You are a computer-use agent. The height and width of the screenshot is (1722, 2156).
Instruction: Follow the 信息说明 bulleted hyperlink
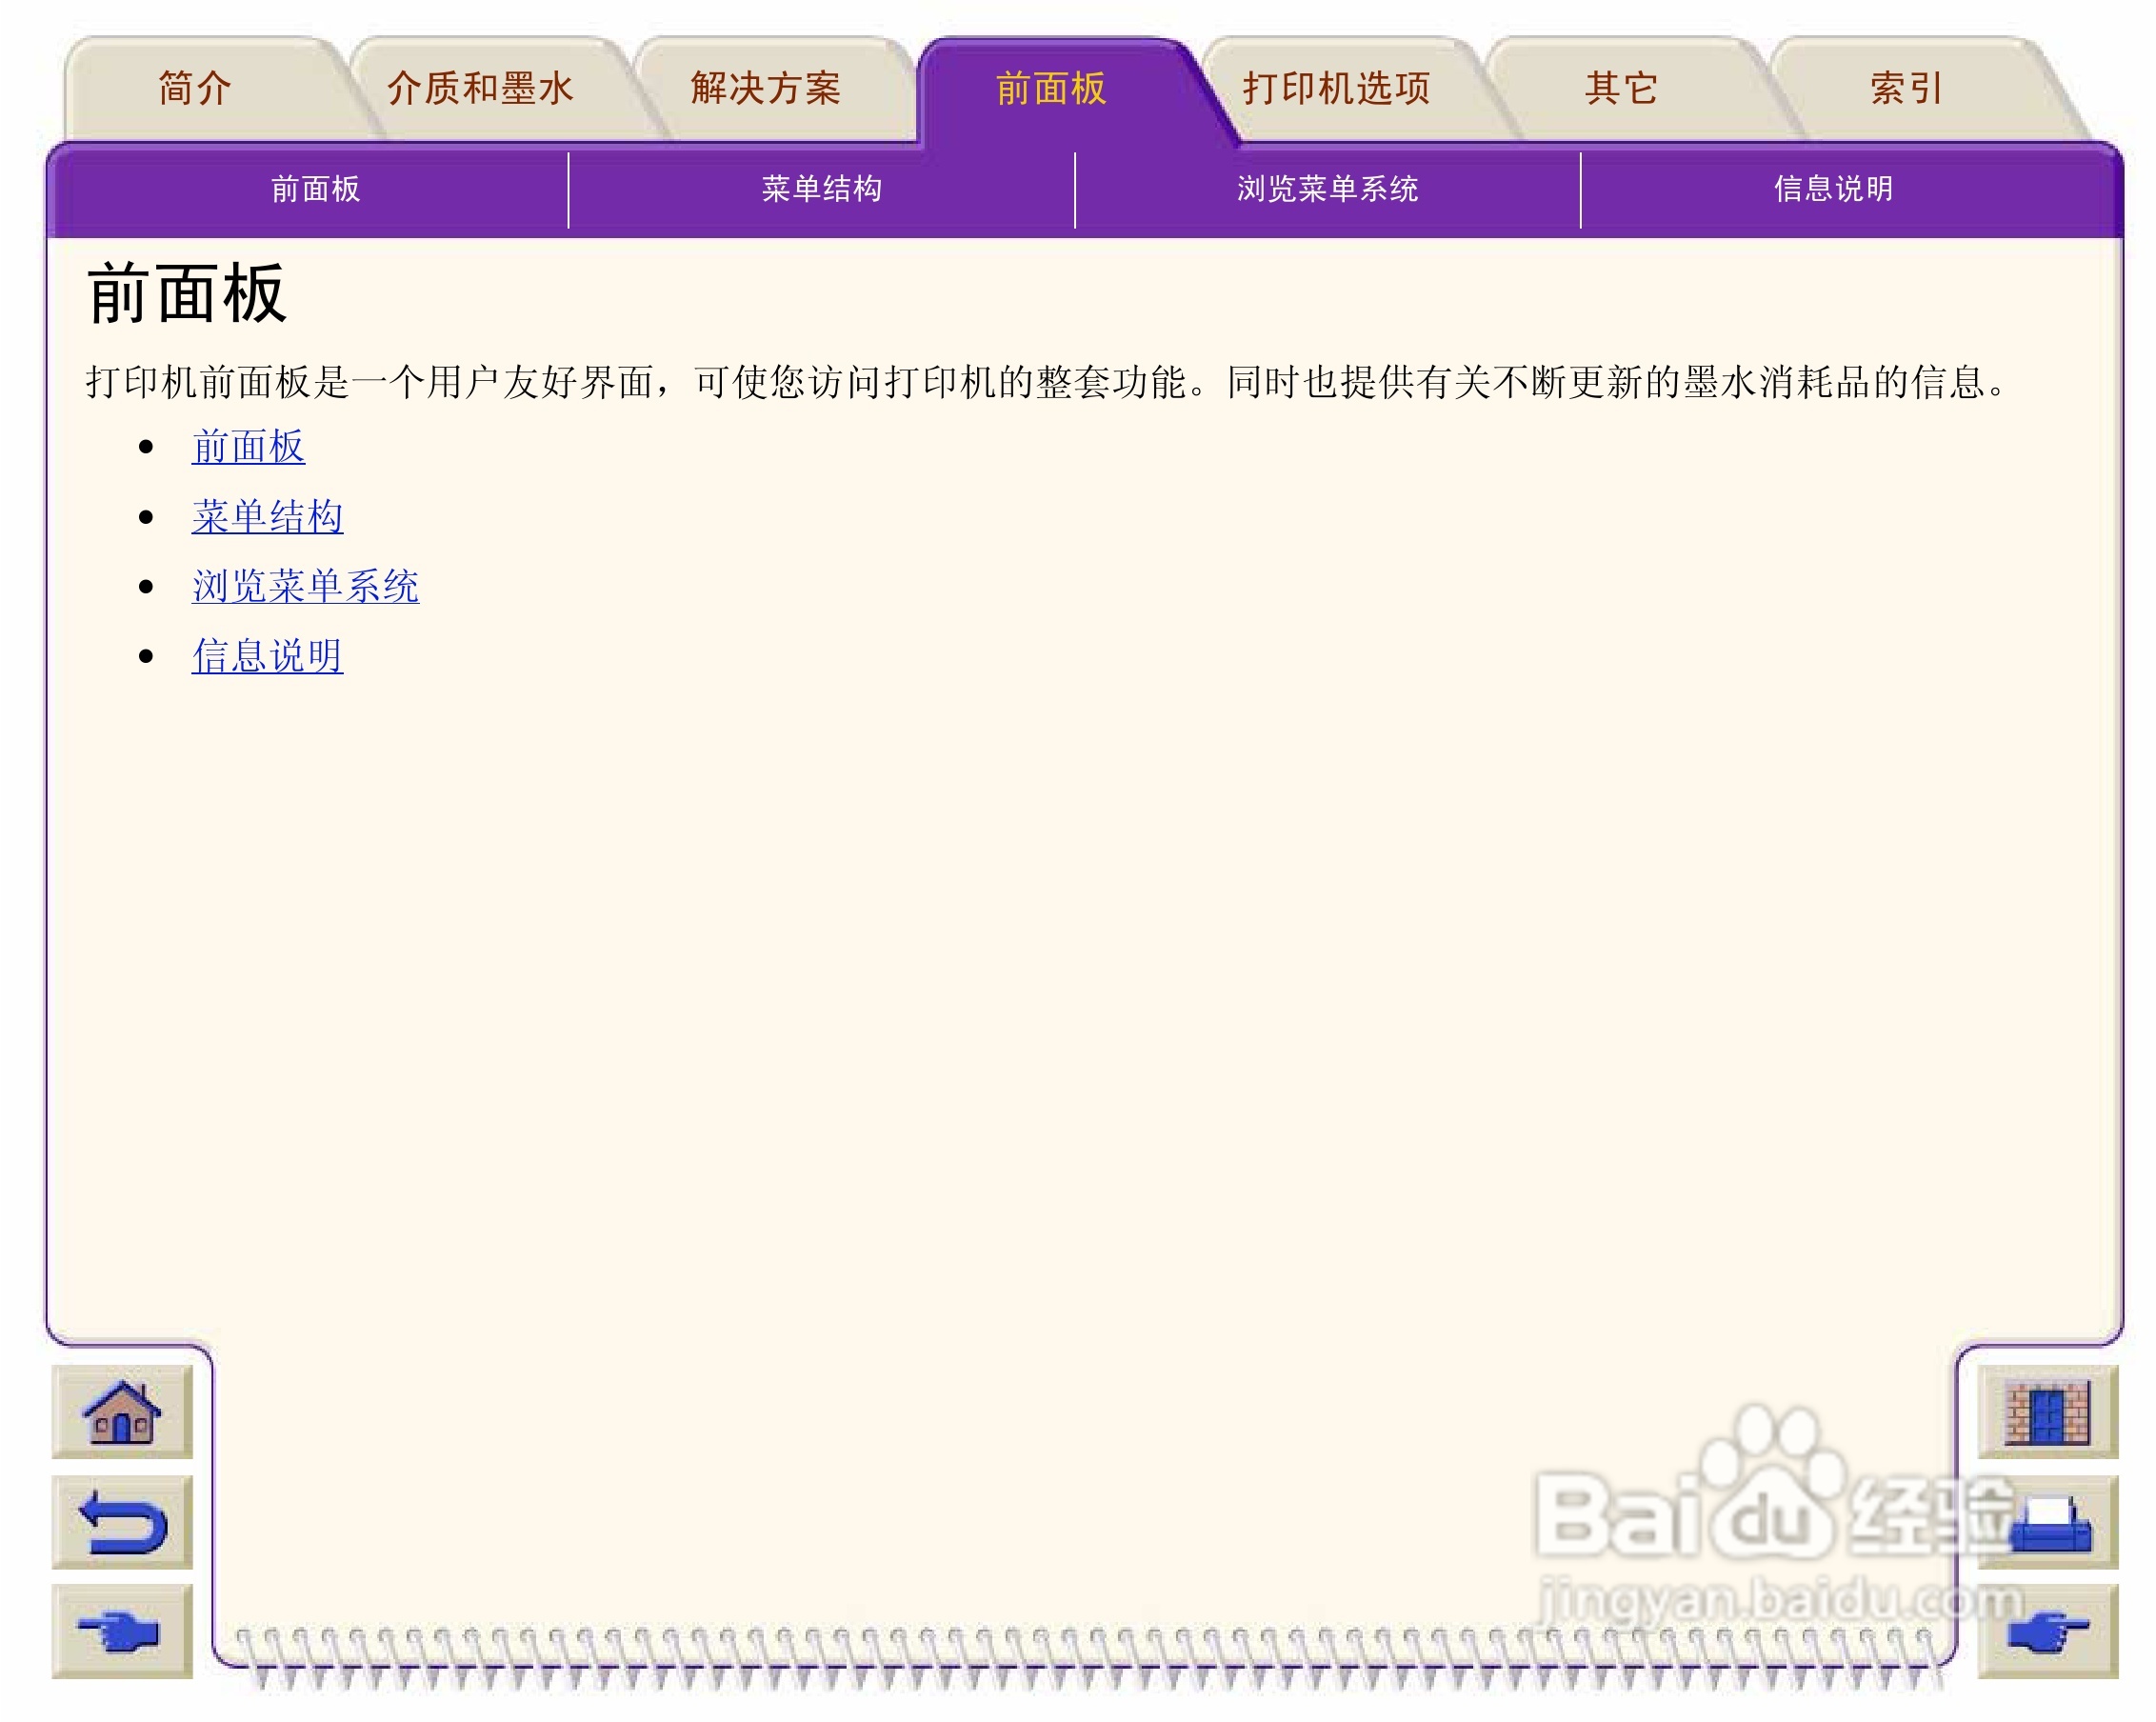[x=267, y=657]
